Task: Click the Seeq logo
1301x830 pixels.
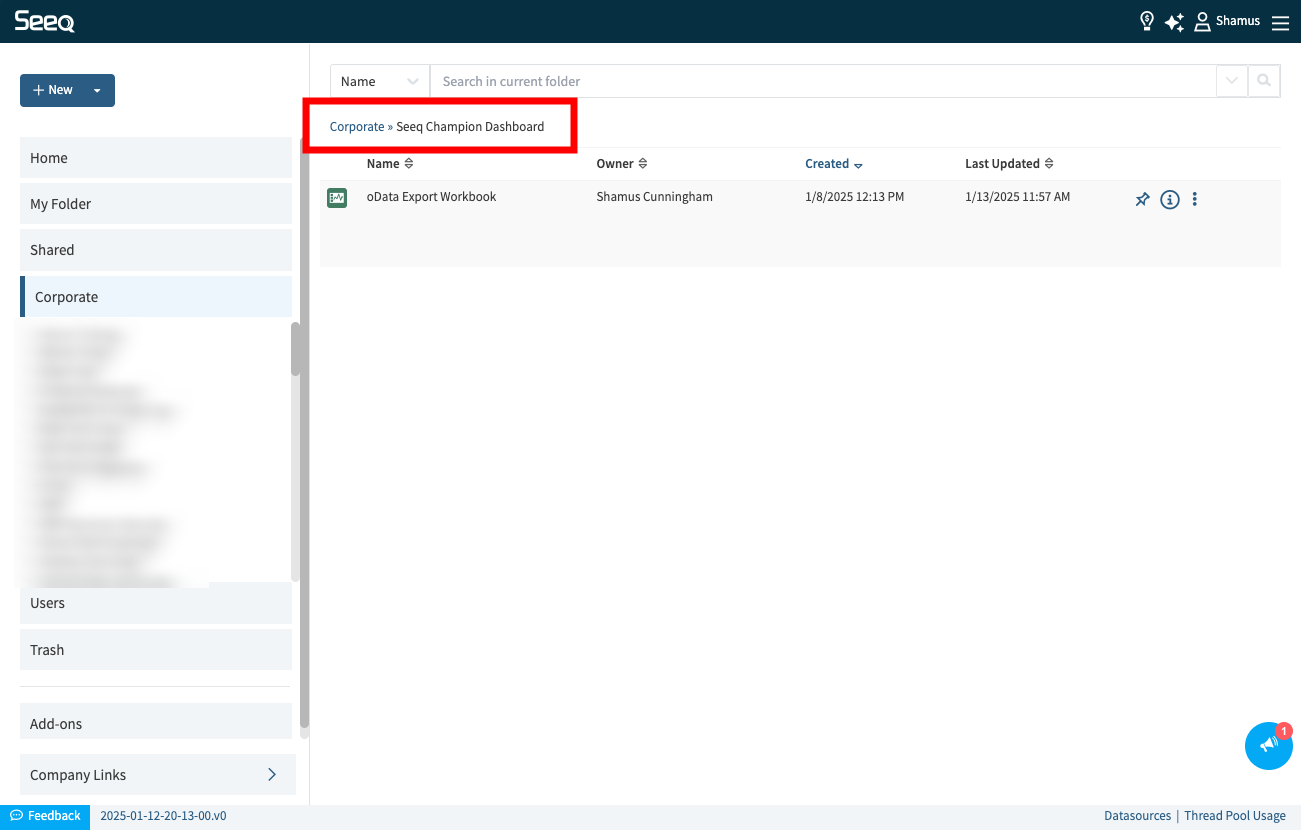Action: (44, 21)
